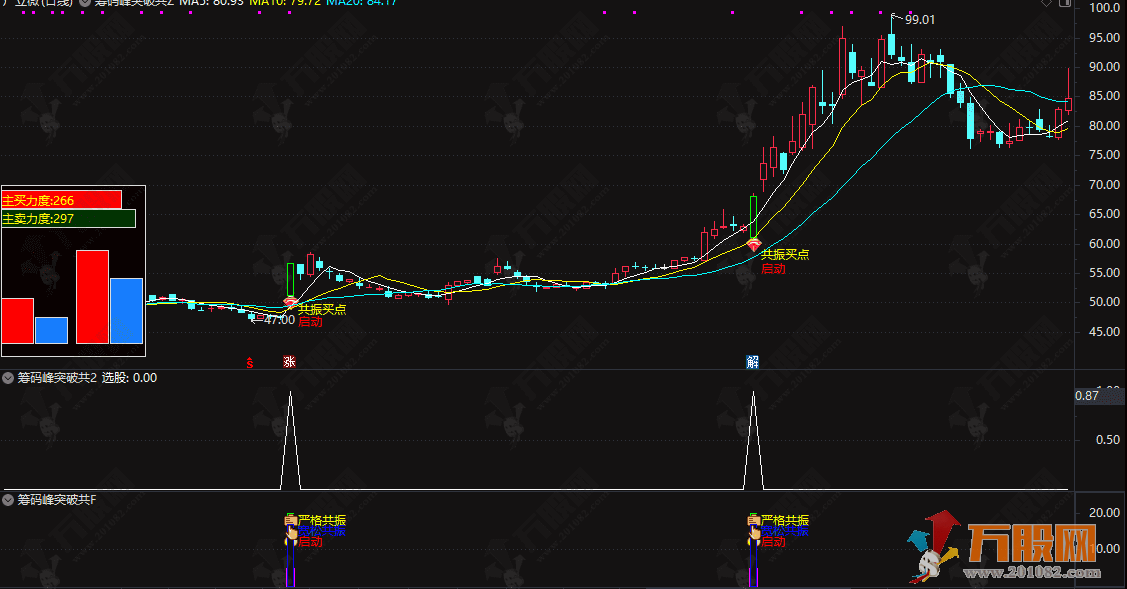This screenshot has height=589, width=1127.
Task: Click the right 严格共振 signal icon
Action: coord(754,520)
